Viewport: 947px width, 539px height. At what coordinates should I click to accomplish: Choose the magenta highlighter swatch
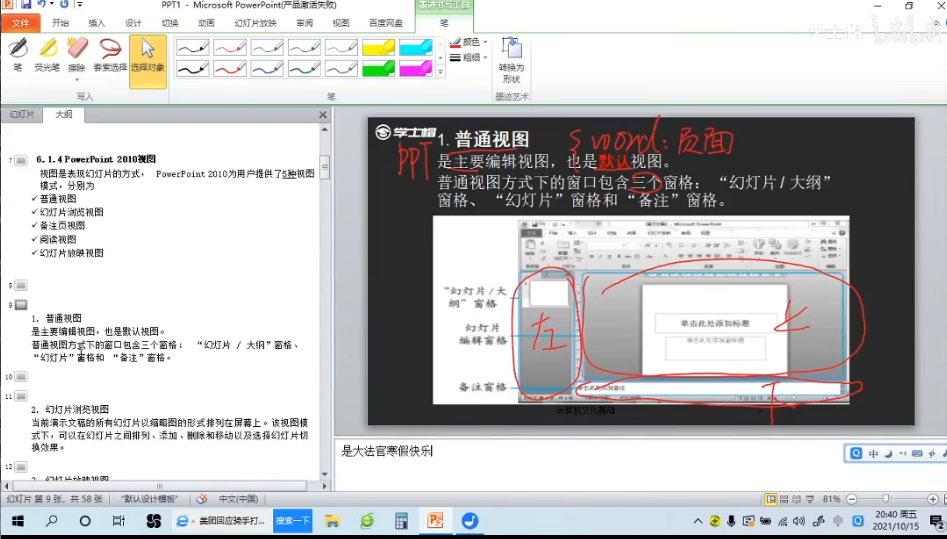click(416, 68)
